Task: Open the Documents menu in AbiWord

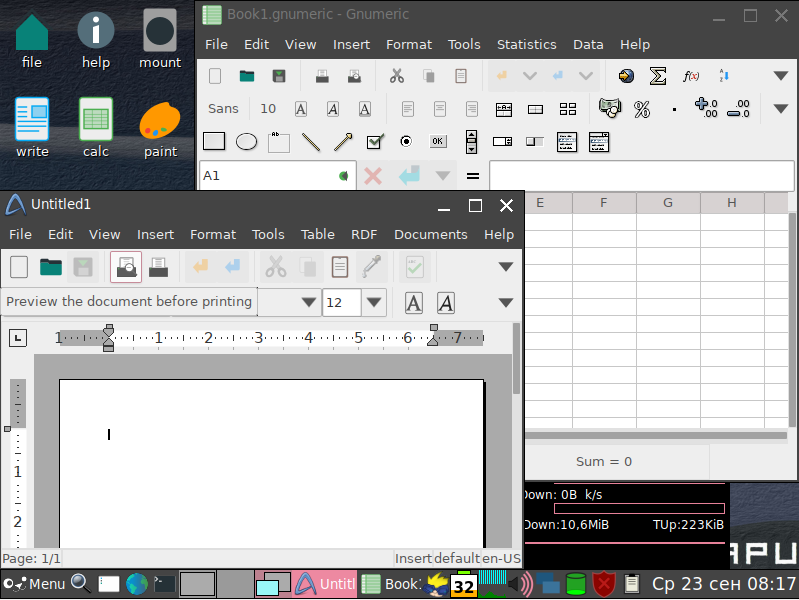Action: click(431, 234)
